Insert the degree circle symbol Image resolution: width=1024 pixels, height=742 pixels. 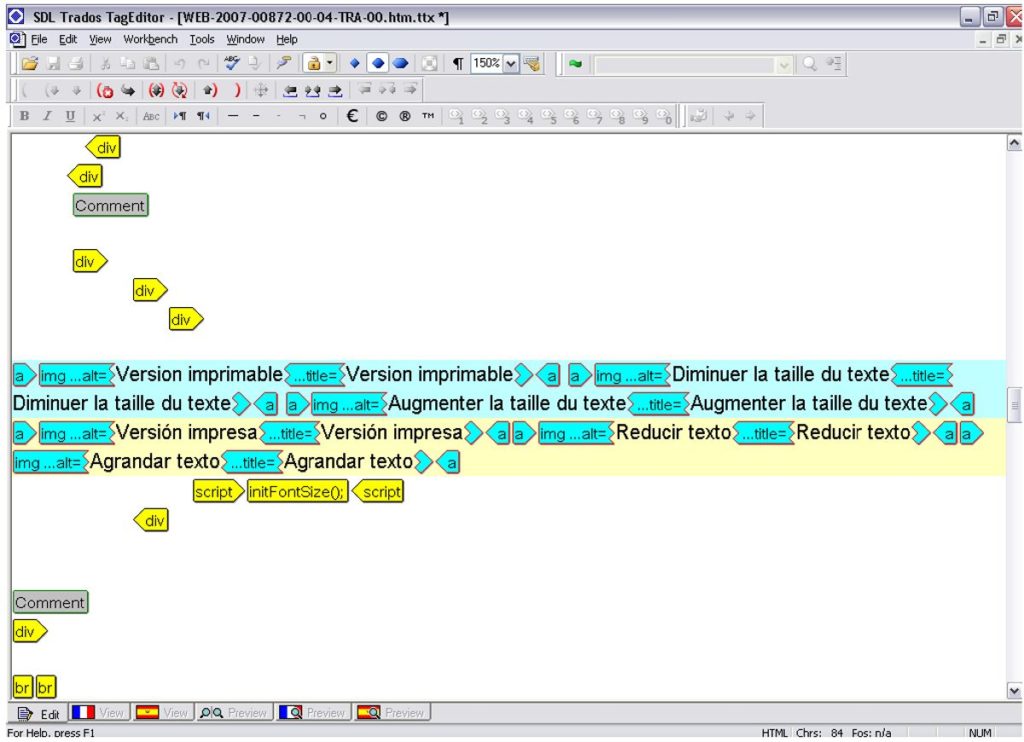coord(323,116)
